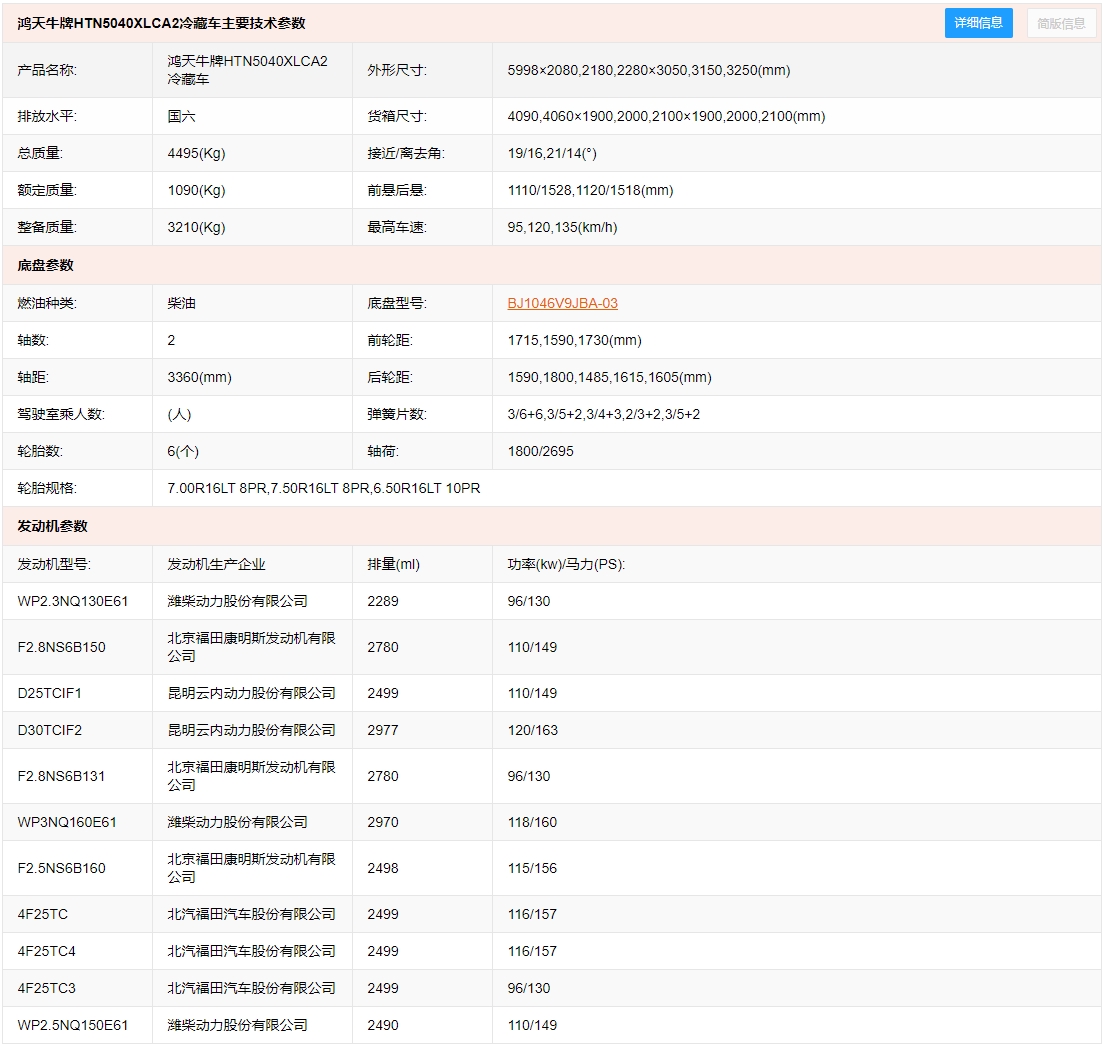The width and height of the screenshot is (1102, 1044).
Task: Click engine model F2.8NS6B150
Action: tap(62, 647)
